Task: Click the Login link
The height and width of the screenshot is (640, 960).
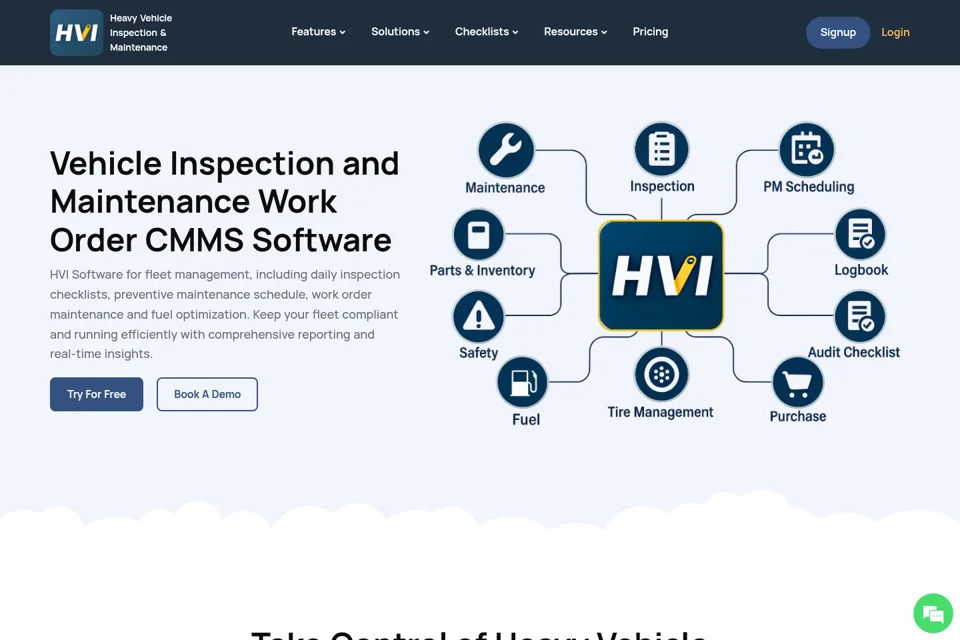Action: pyautogui.click(x=895, y=32)
